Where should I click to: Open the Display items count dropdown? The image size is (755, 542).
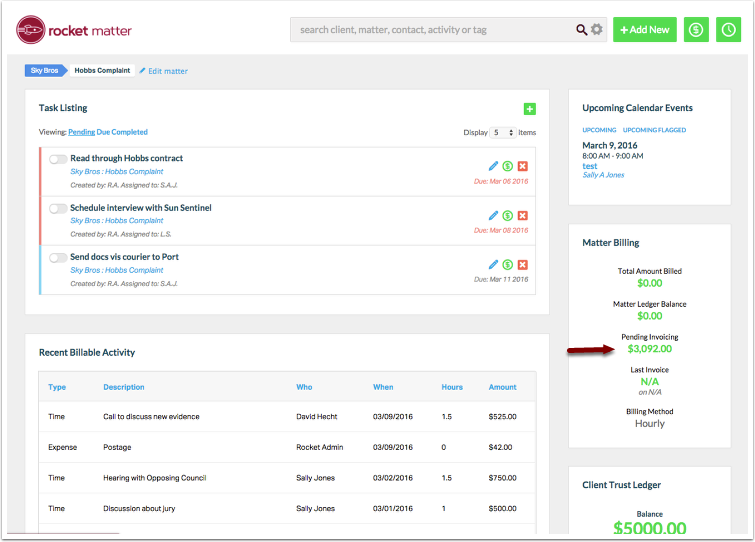503,132
